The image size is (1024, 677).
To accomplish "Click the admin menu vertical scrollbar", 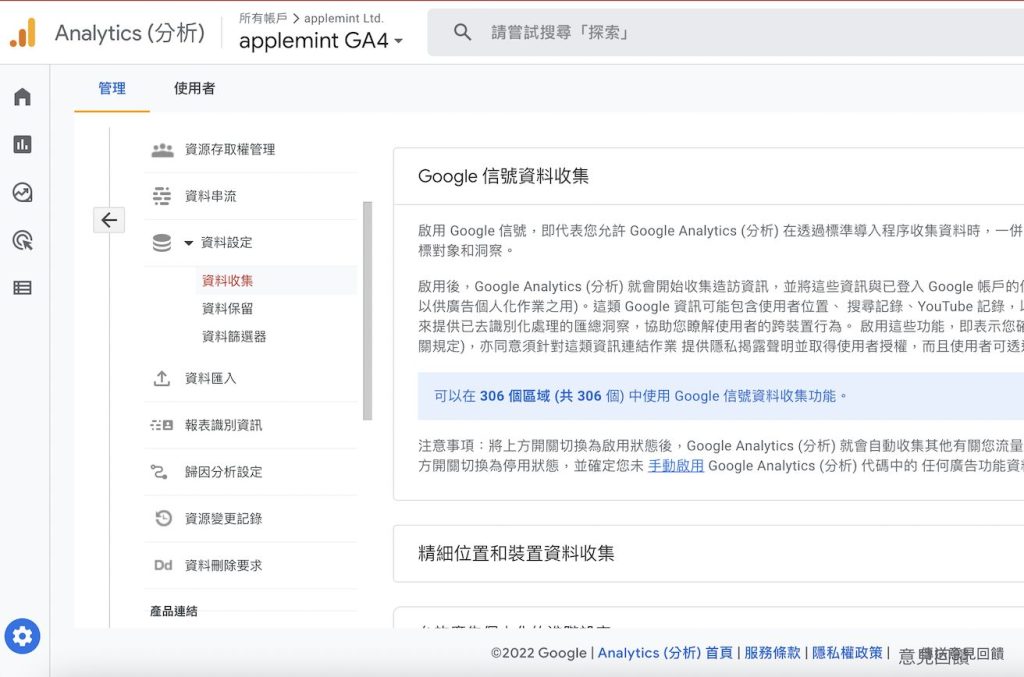I will click(367, 311).
